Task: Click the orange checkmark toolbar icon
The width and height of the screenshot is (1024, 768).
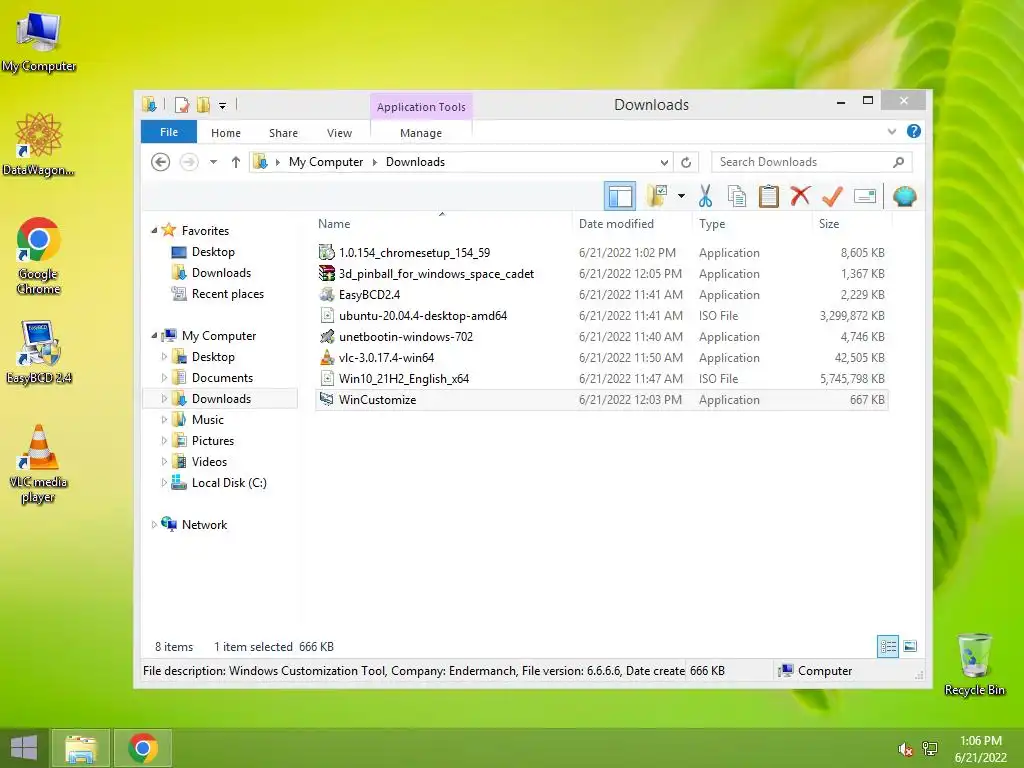Action: point(832,196)
